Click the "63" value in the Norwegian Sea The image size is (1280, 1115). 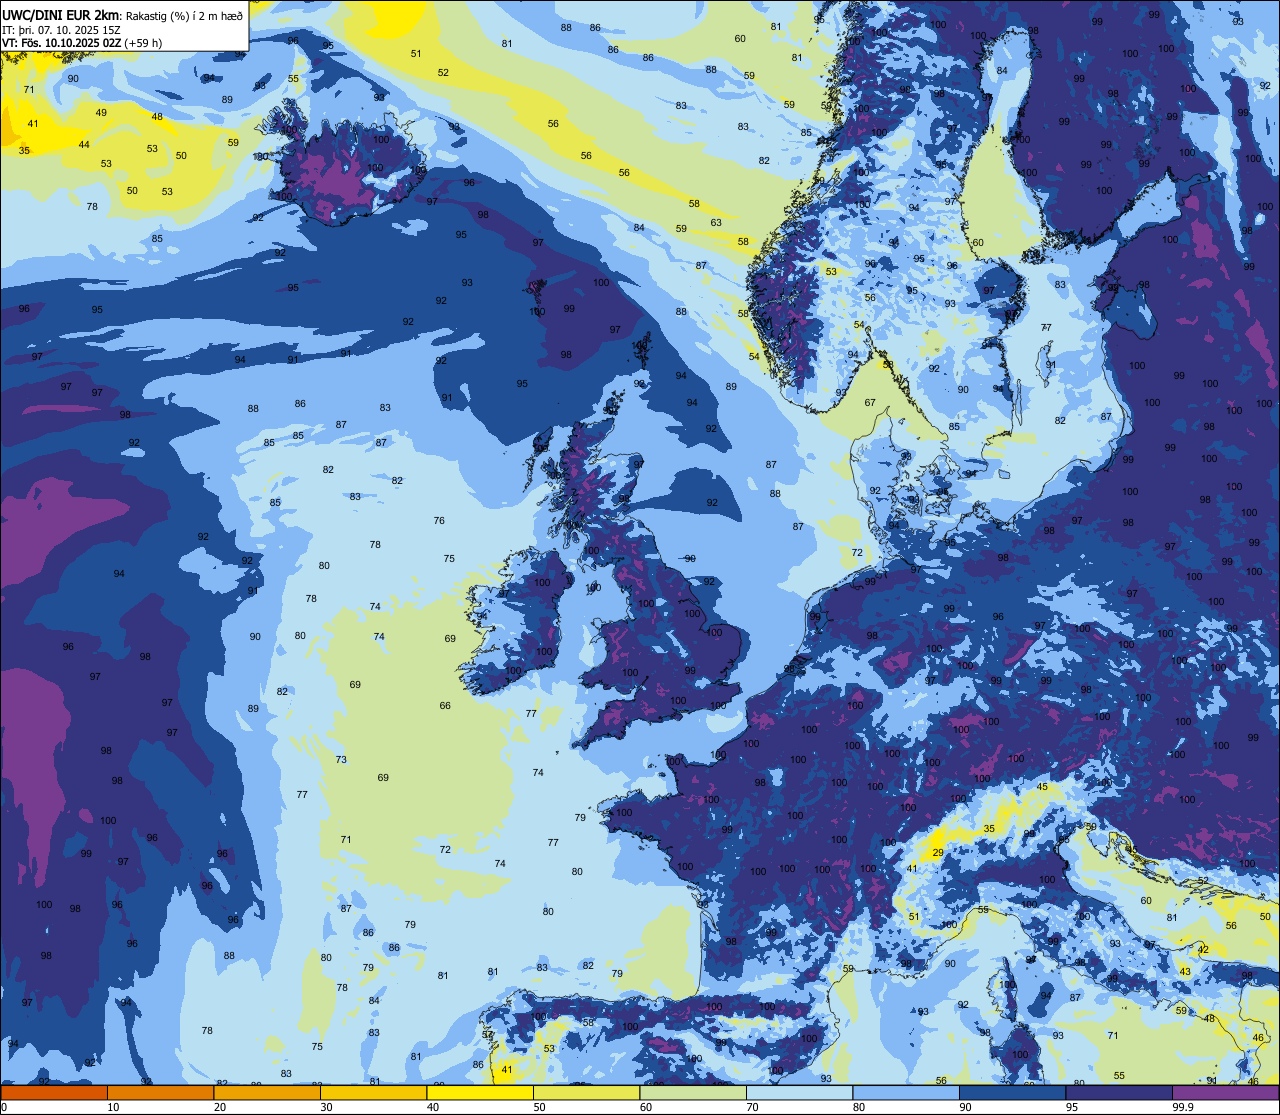[x=716, y=223]
